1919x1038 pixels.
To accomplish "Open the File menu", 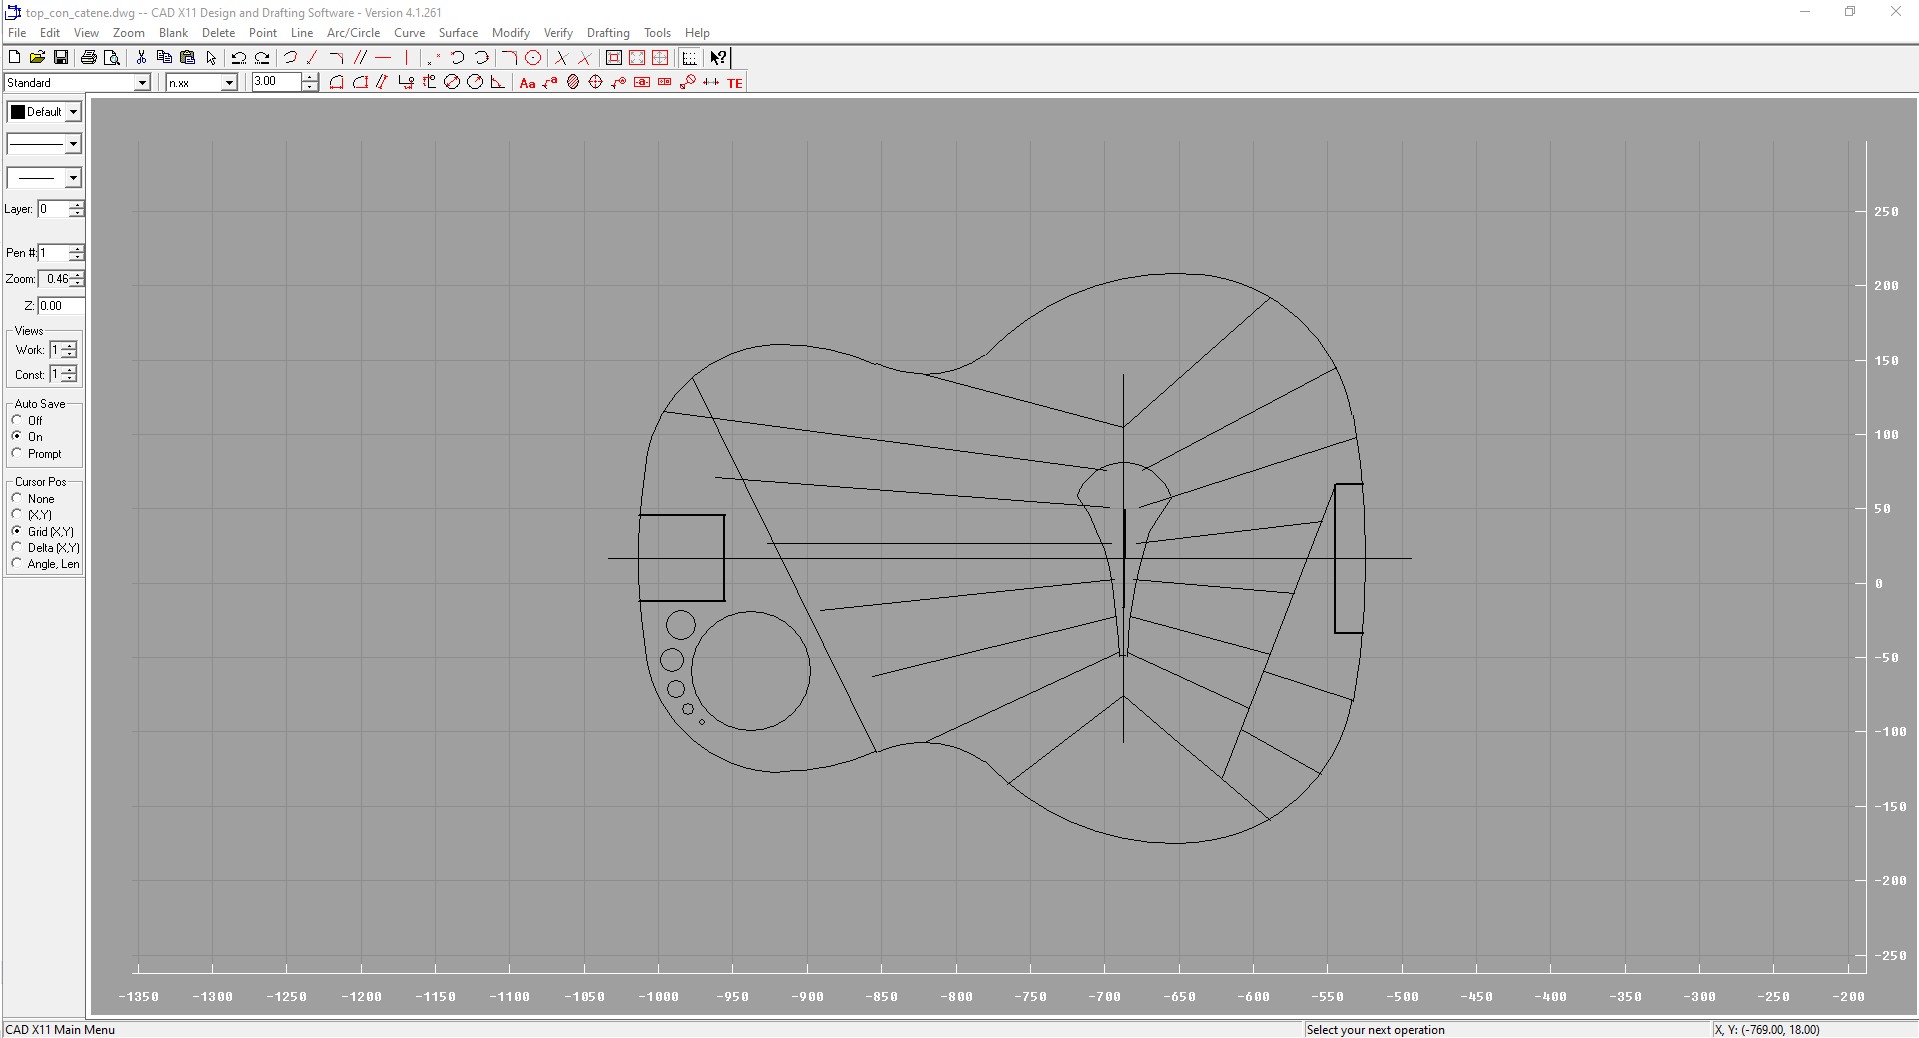I will (x=17, y=33).
